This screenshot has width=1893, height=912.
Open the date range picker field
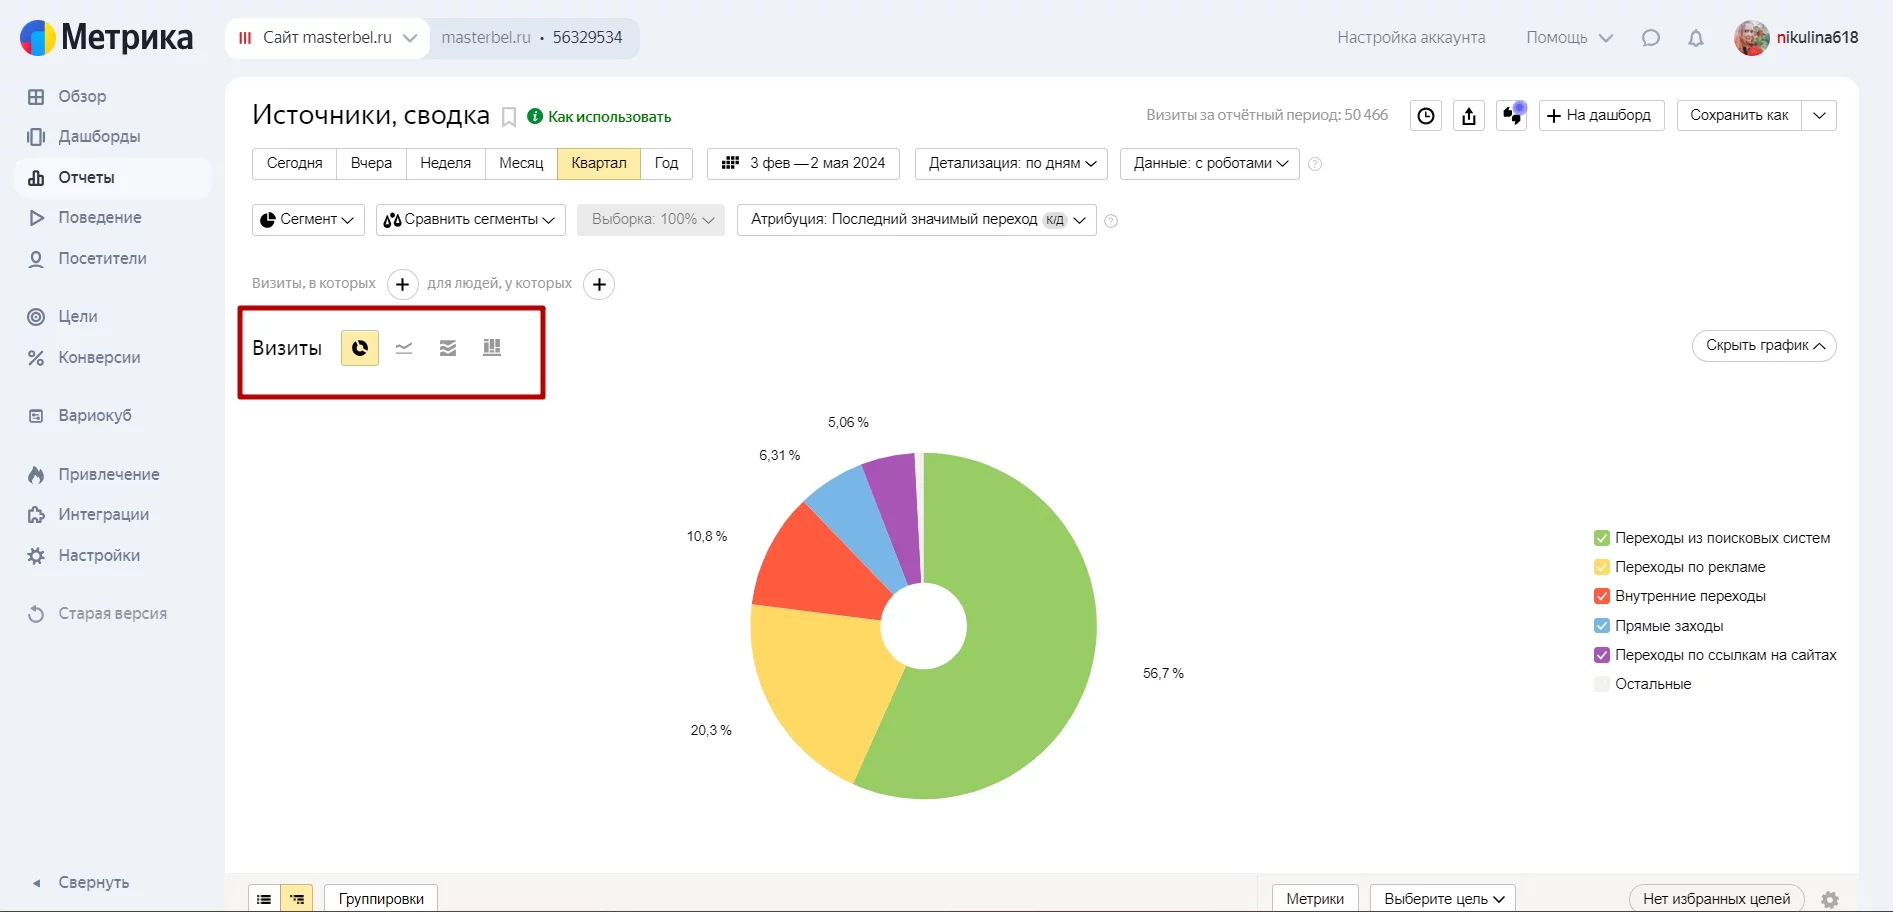[x=803, y=163]
